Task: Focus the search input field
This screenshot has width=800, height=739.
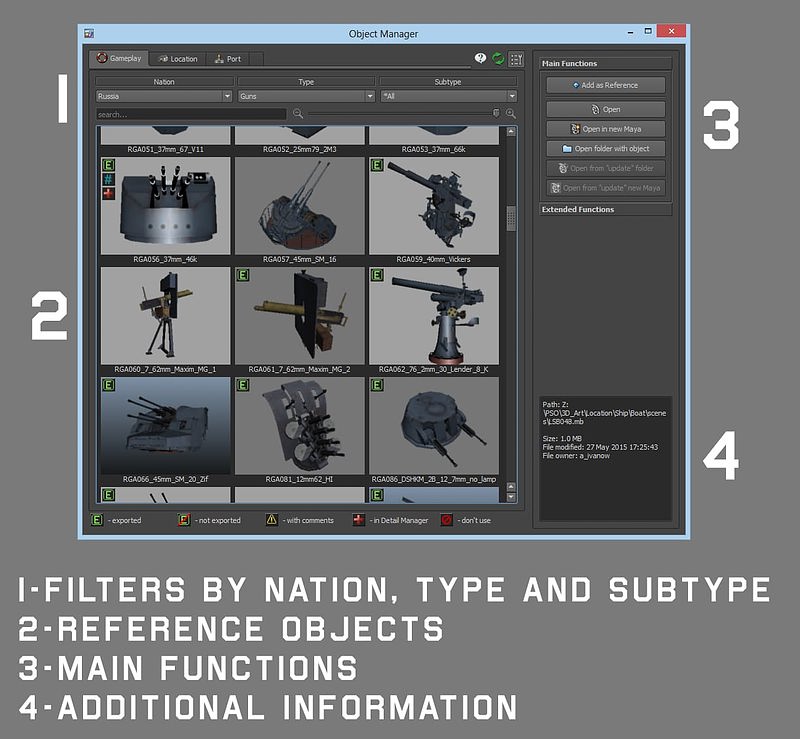Action: [x=191, y=114]
